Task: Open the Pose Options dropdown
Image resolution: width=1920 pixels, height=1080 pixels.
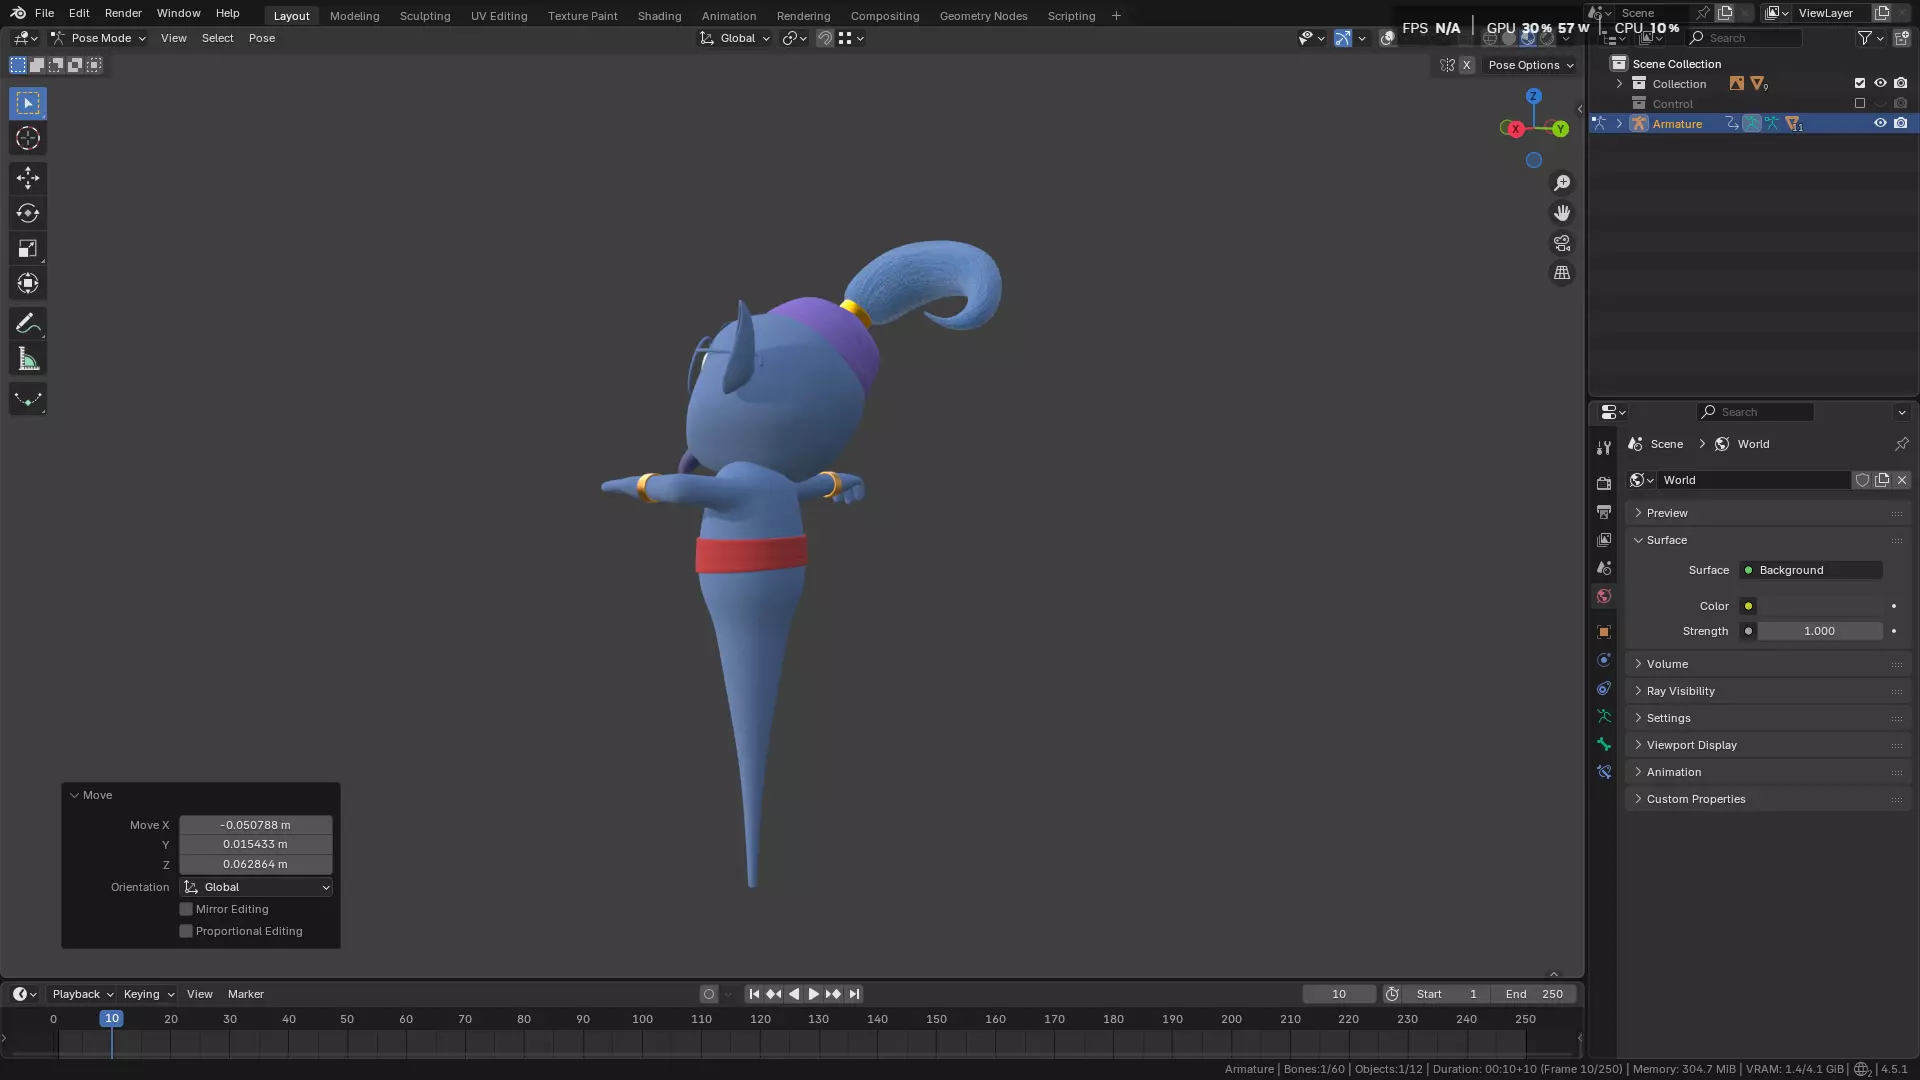Action: coord(1530,65)
